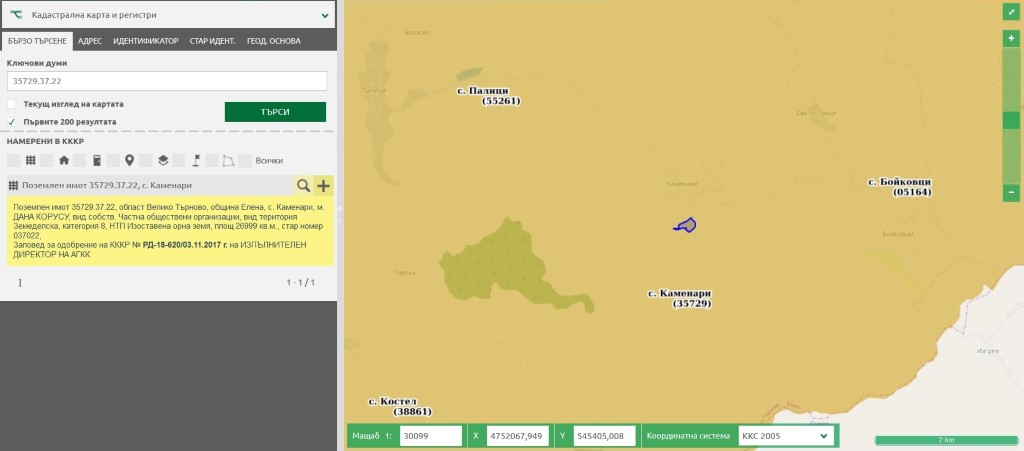Open the 'ИДЕНТИФИКАТОР' tab
The width and height of the screenshot is (1024, 451).
click(145, 41)
